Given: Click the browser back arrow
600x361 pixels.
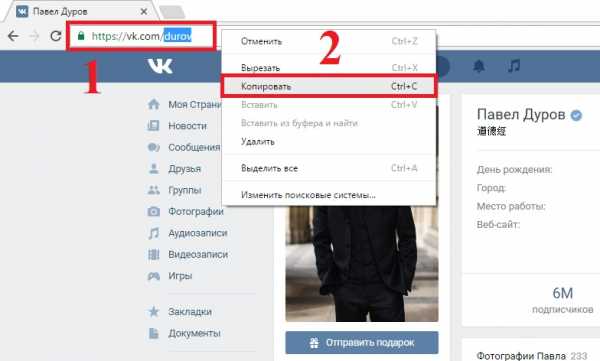Looking at the screenshot, I should (x=13, y=36).
